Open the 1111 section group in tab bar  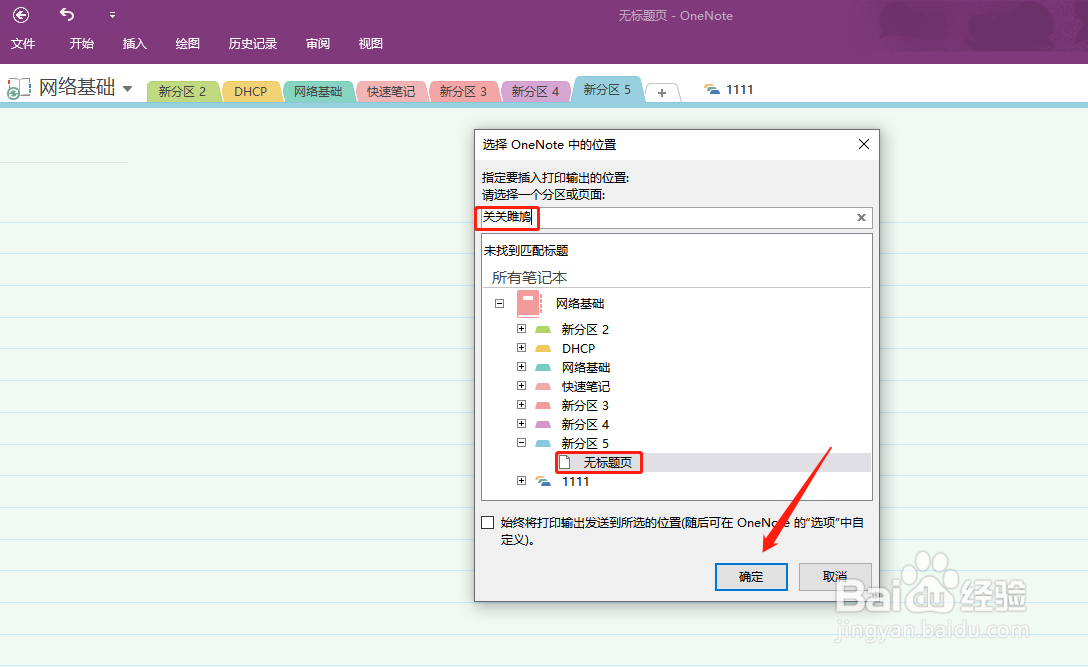[x=729, y=90]
